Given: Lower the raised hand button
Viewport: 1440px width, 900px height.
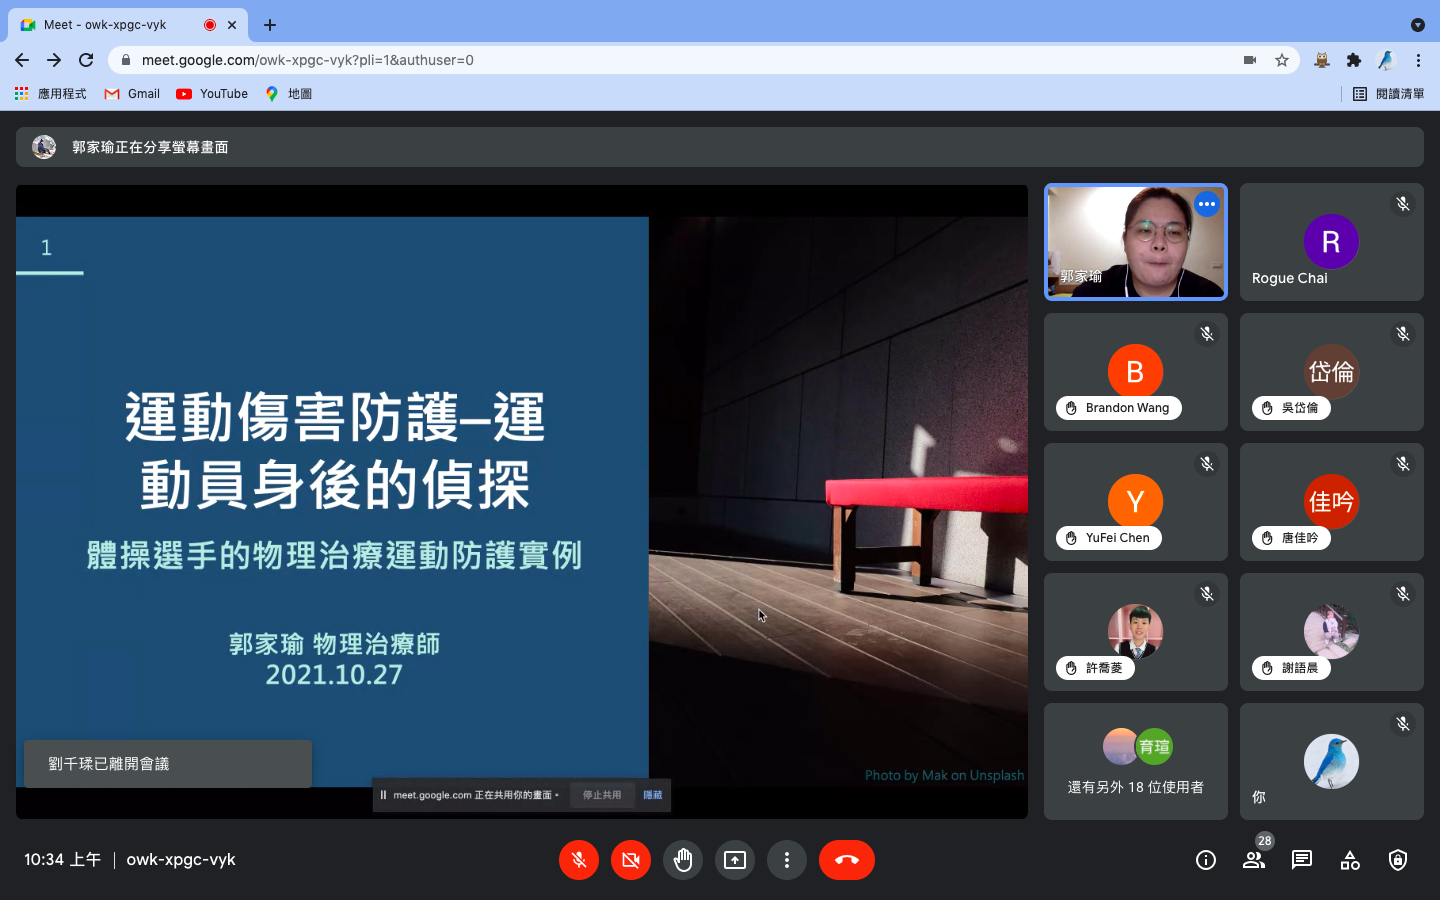Looking at the screenshot, I should [683, 860].
